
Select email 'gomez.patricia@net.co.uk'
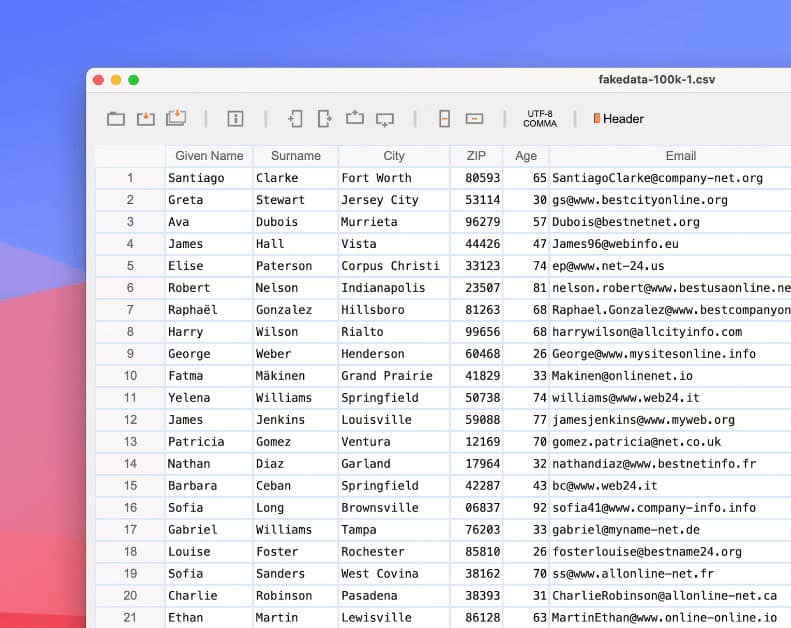click(x=670, y=441)
